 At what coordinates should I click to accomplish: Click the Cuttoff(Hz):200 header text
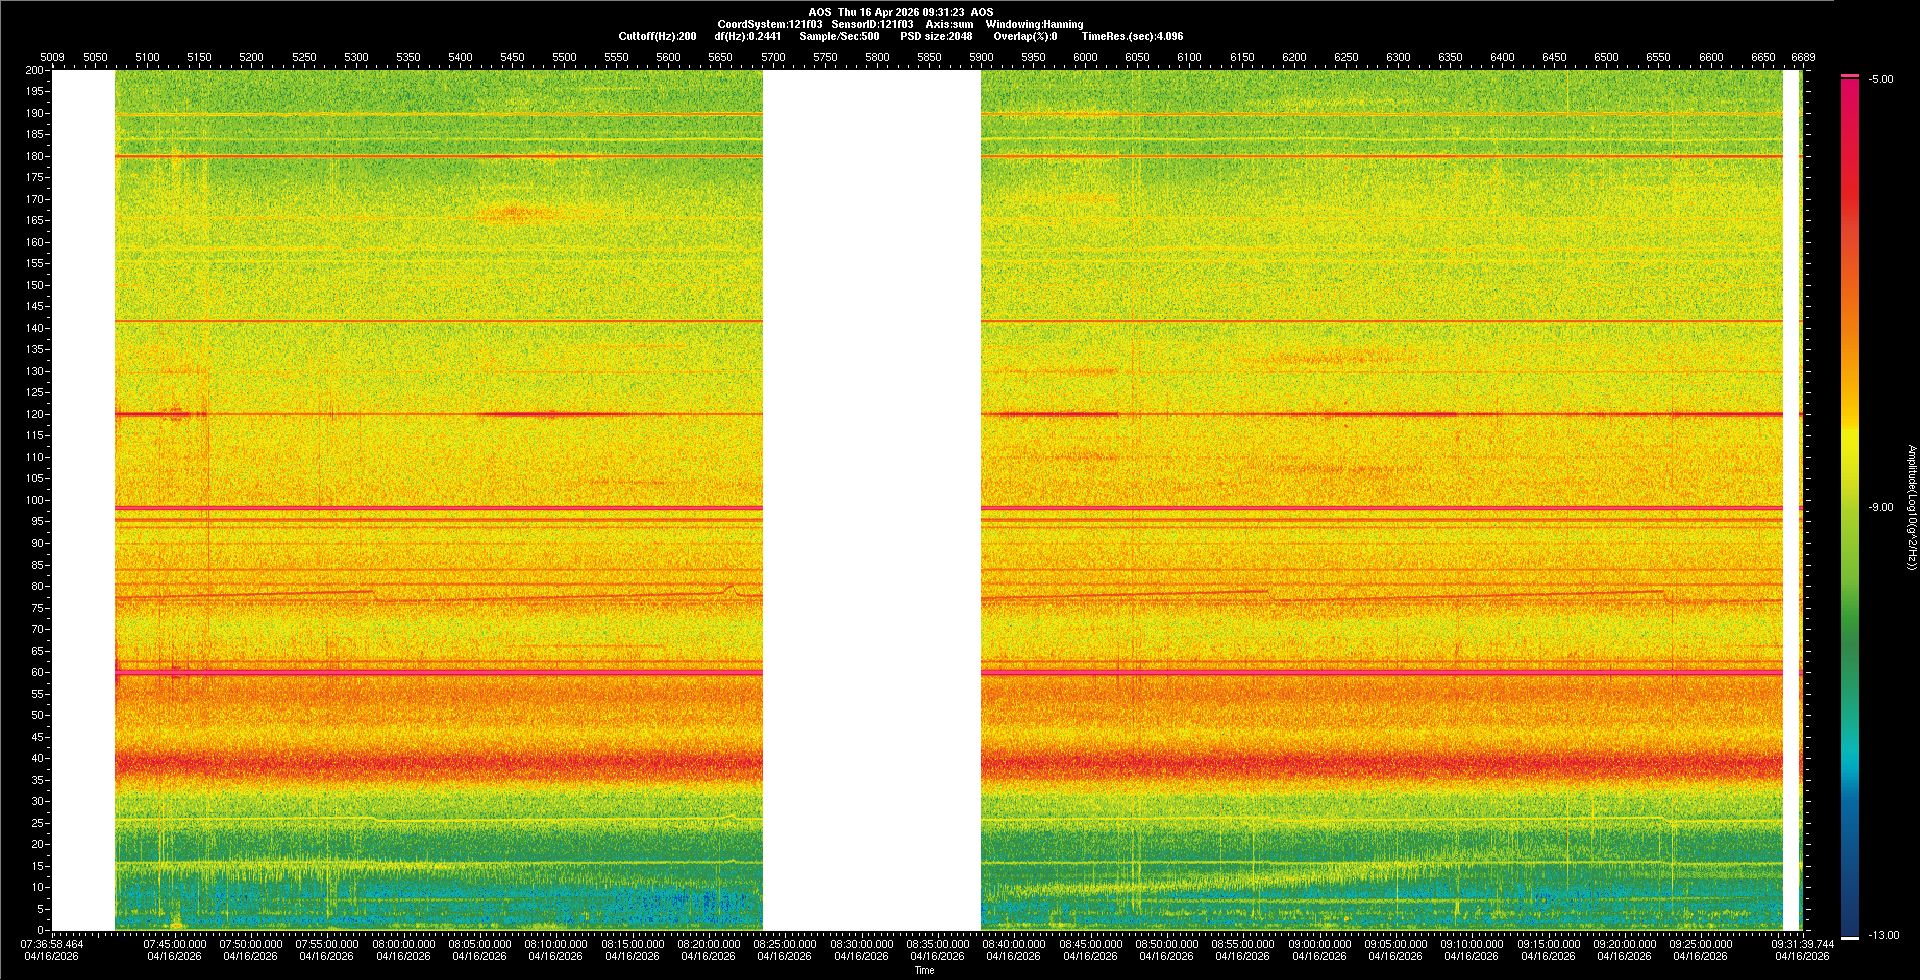[657, 36]
